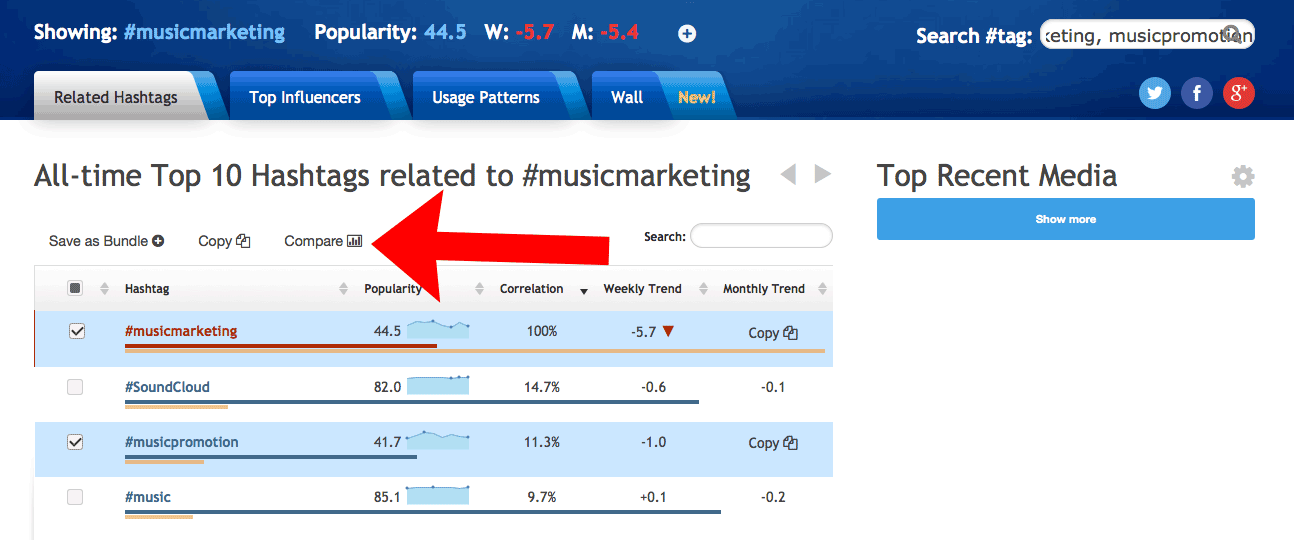Click the plus icon next to monthly stat

[686, 34]
